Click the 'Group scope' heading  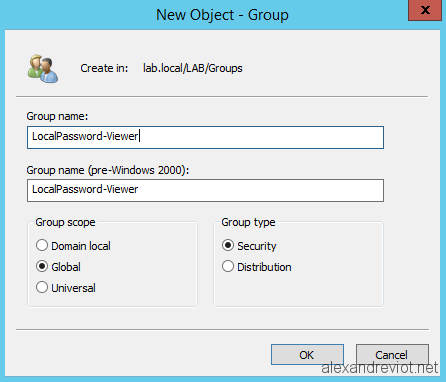pyautogui.click(x=65, y=222)
